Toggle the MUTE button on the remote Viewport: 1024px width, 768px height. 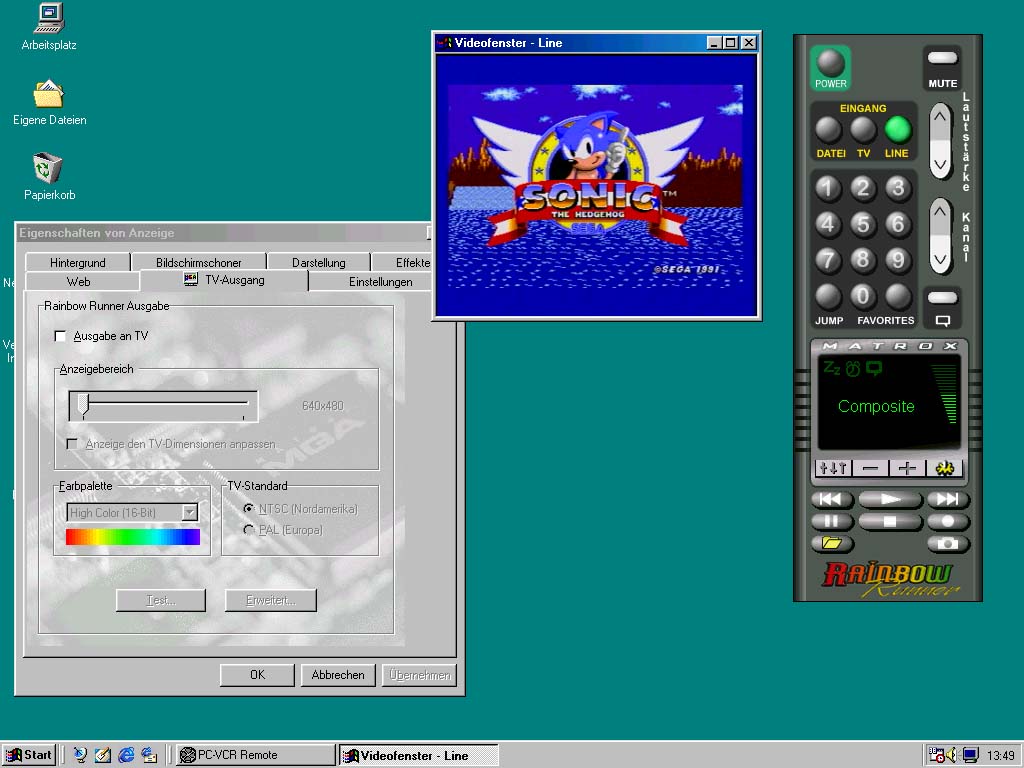tap(942, 58)
